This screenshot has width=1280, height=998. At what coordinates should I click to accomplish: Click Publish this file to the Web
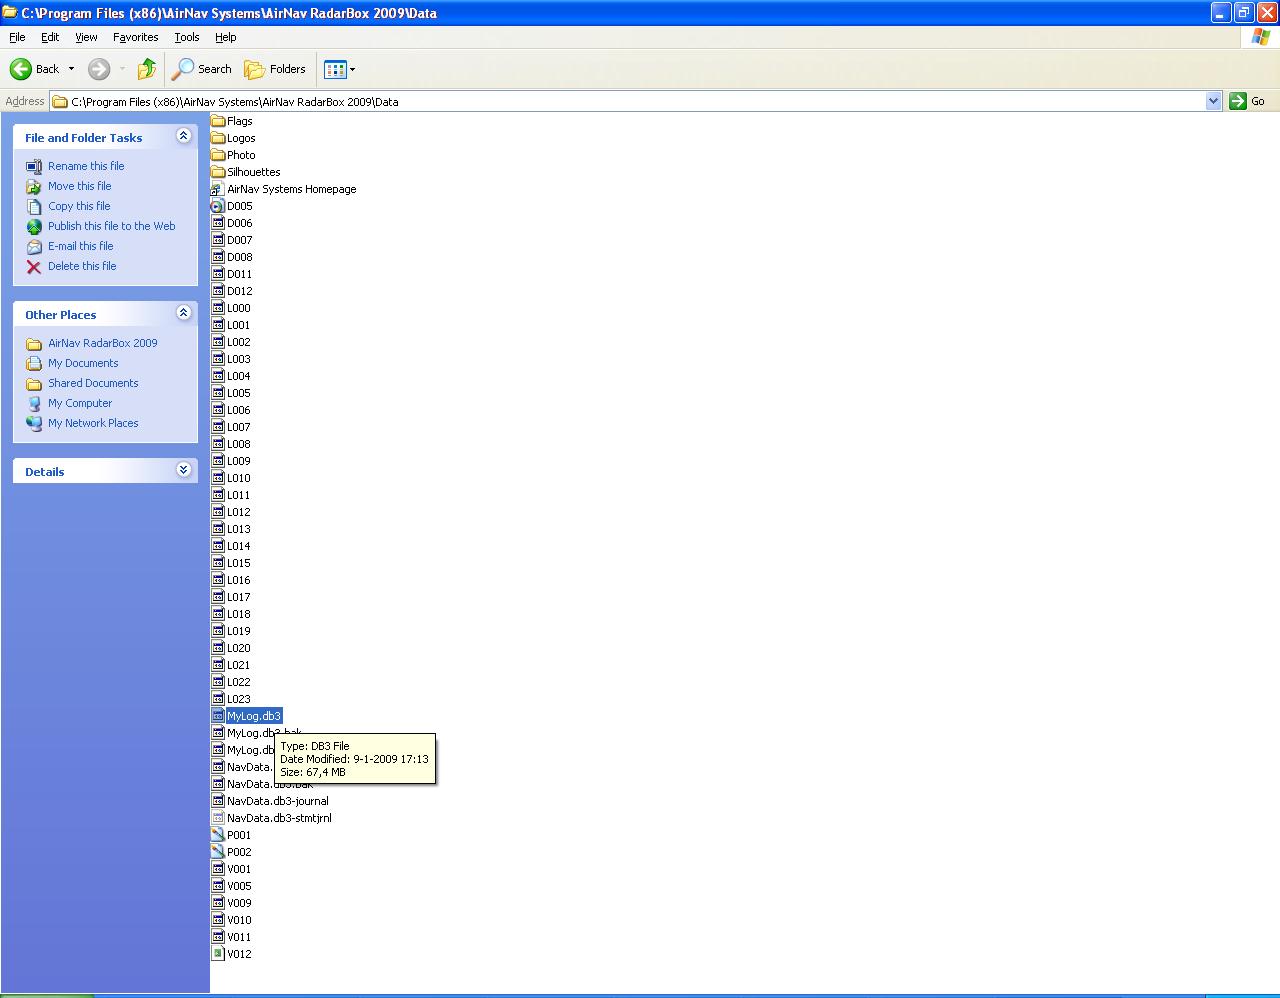(112, 226)
